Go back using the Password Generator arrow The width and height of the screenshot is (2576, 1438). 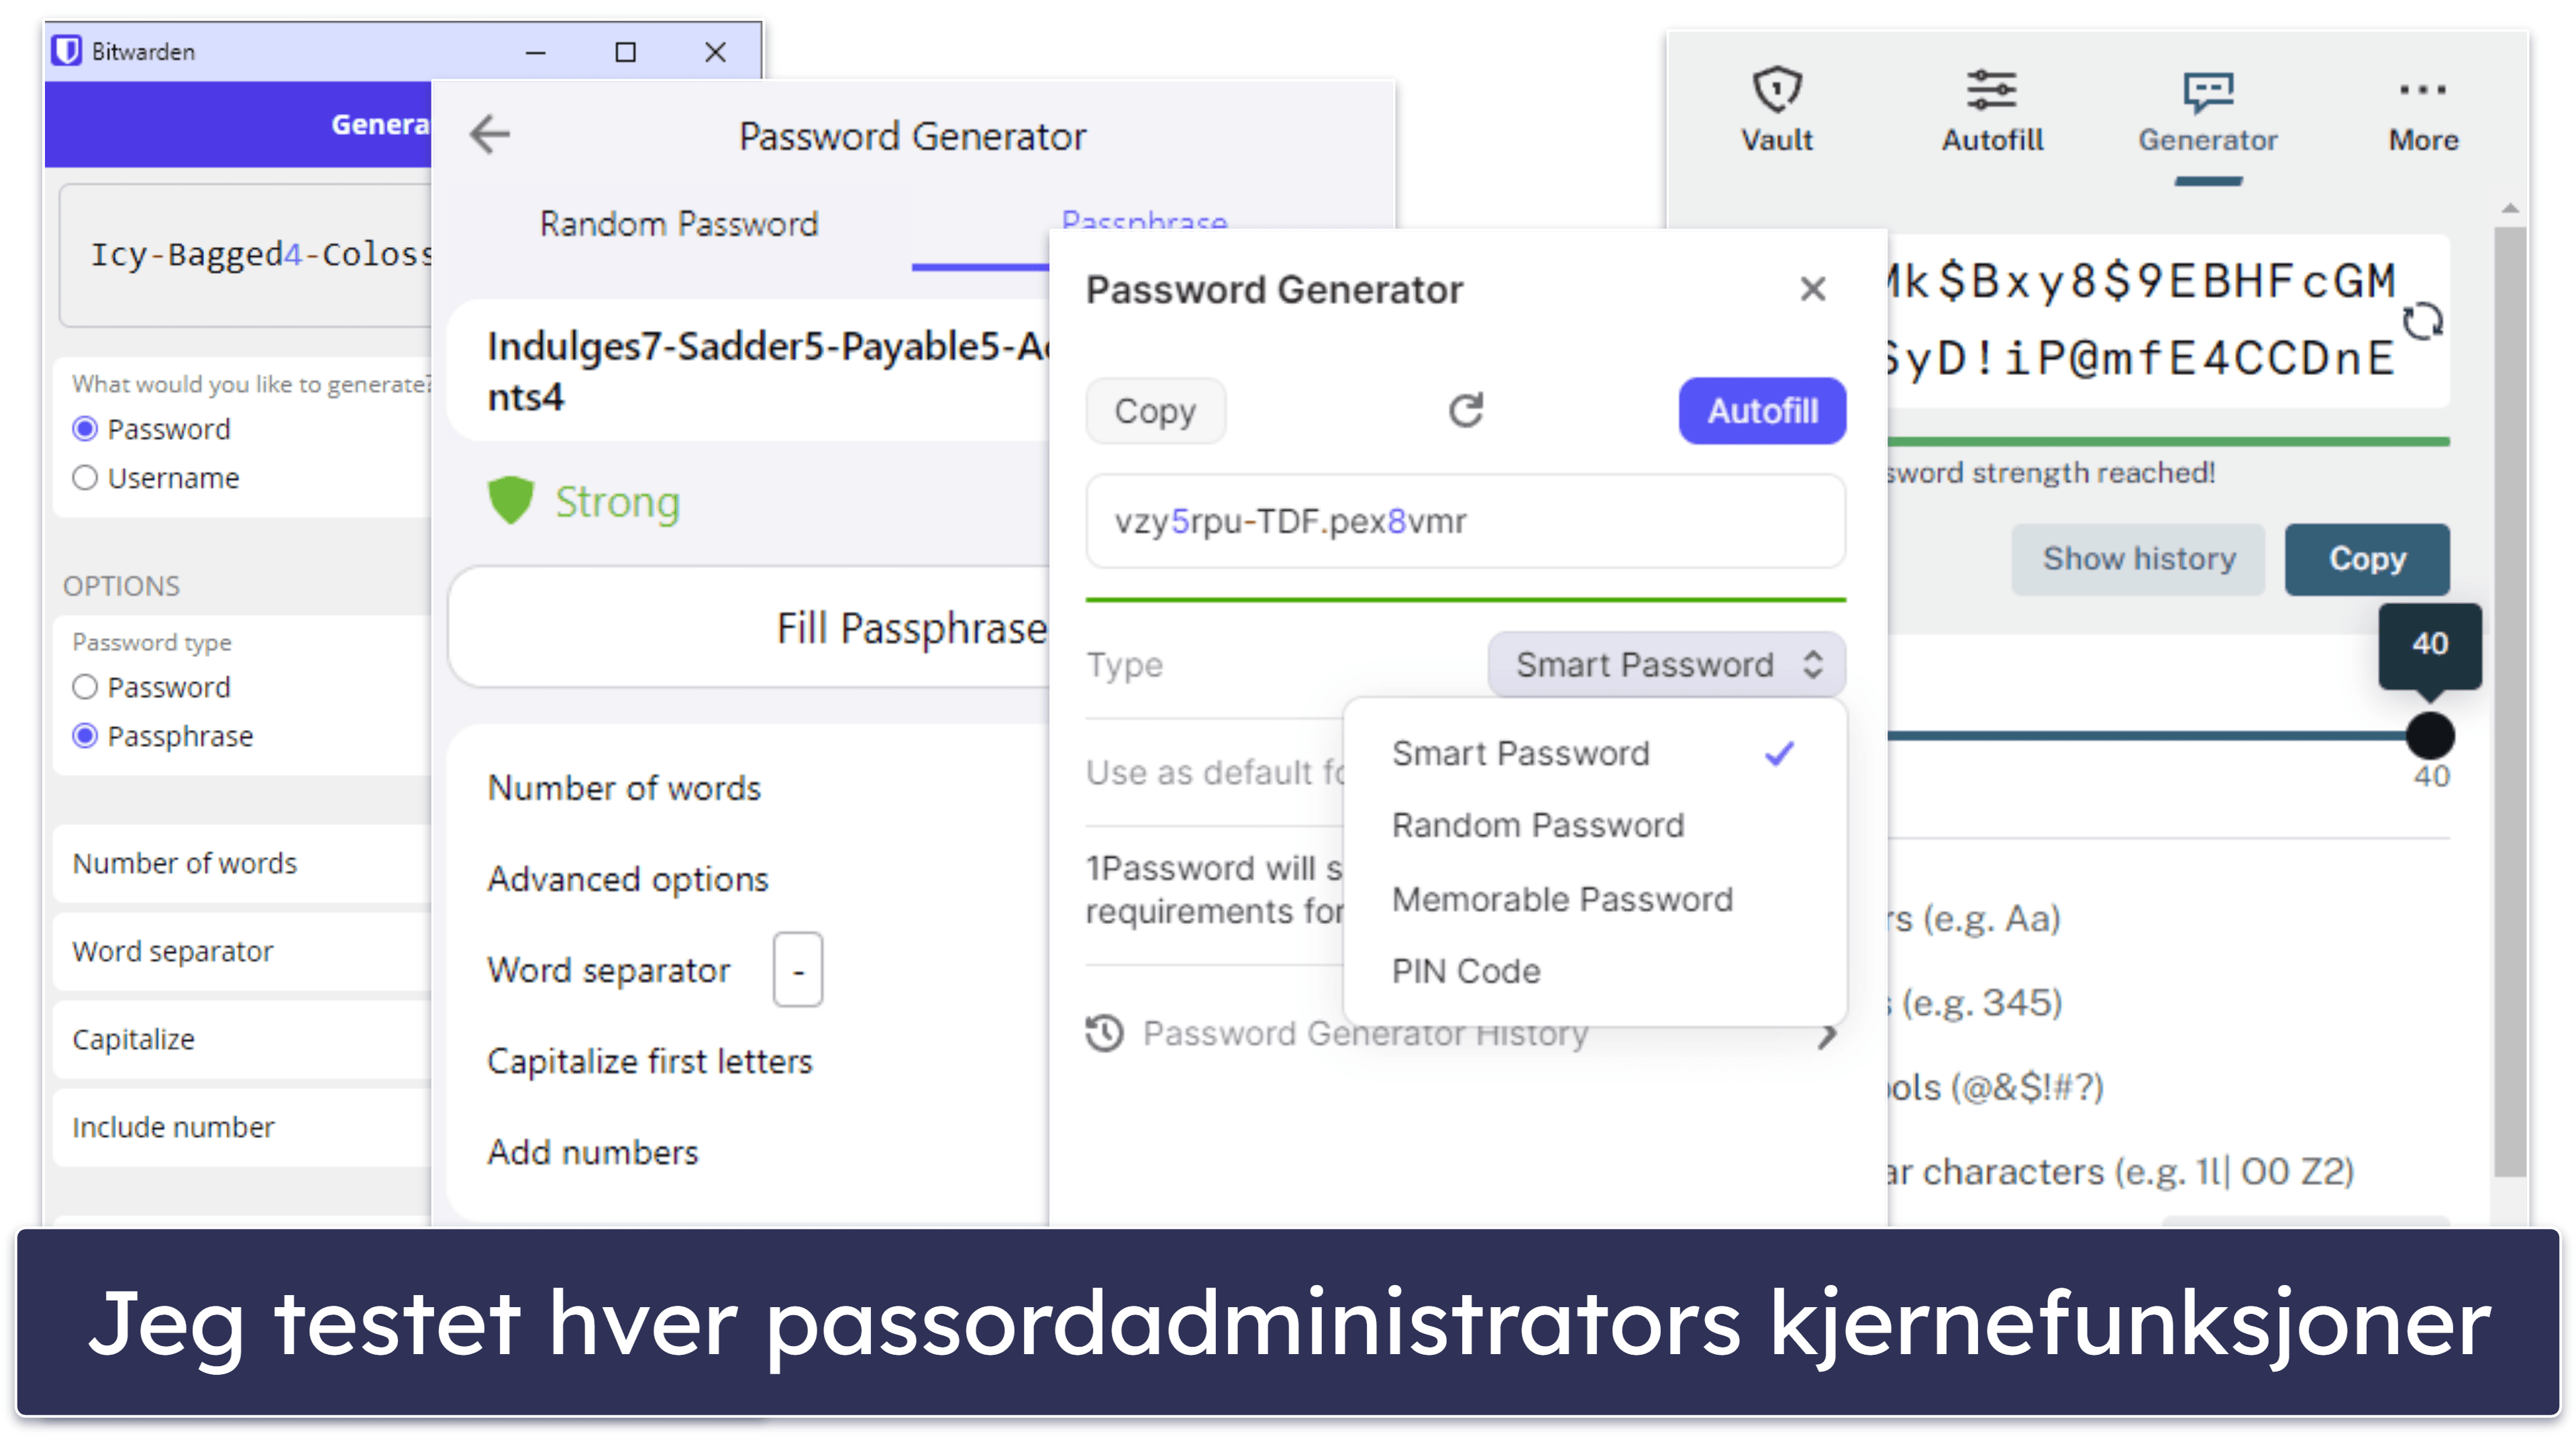pos(490,135)
